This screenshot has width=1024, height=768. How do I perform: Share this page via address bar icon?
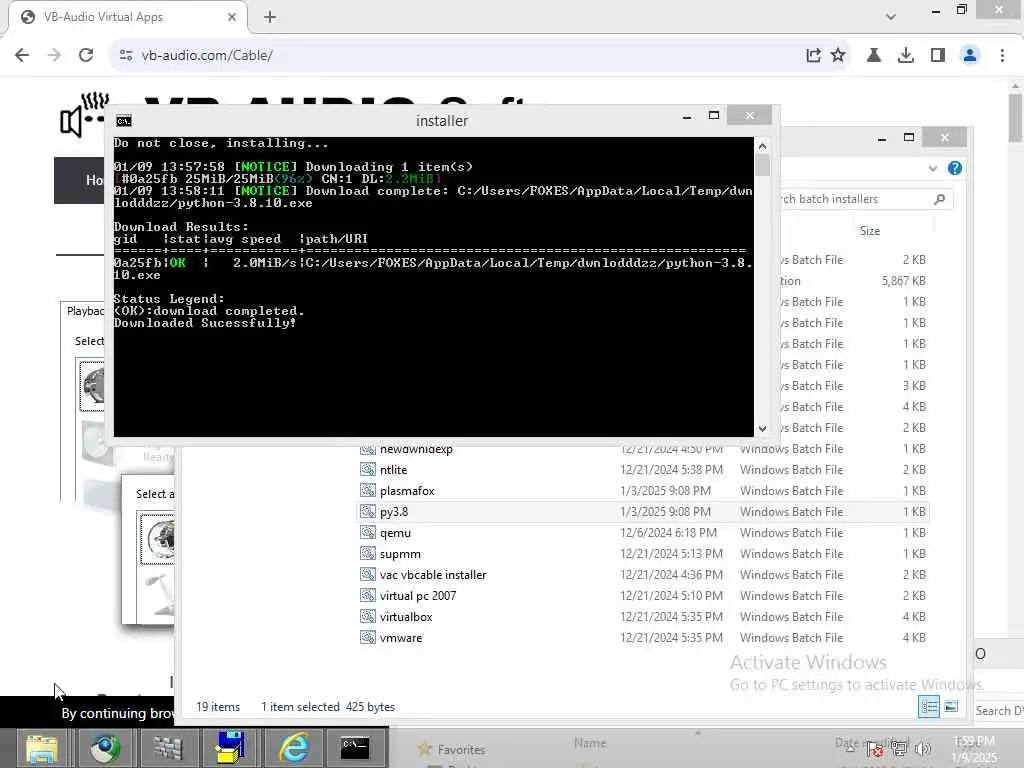pos(813,56)
